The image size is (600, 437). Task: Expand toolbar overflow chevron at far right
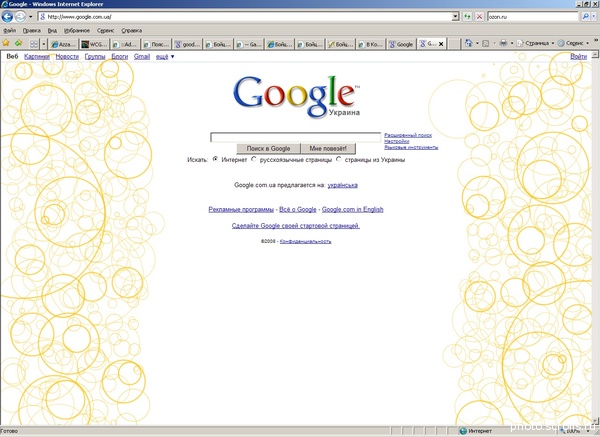[x=596, y=40]
